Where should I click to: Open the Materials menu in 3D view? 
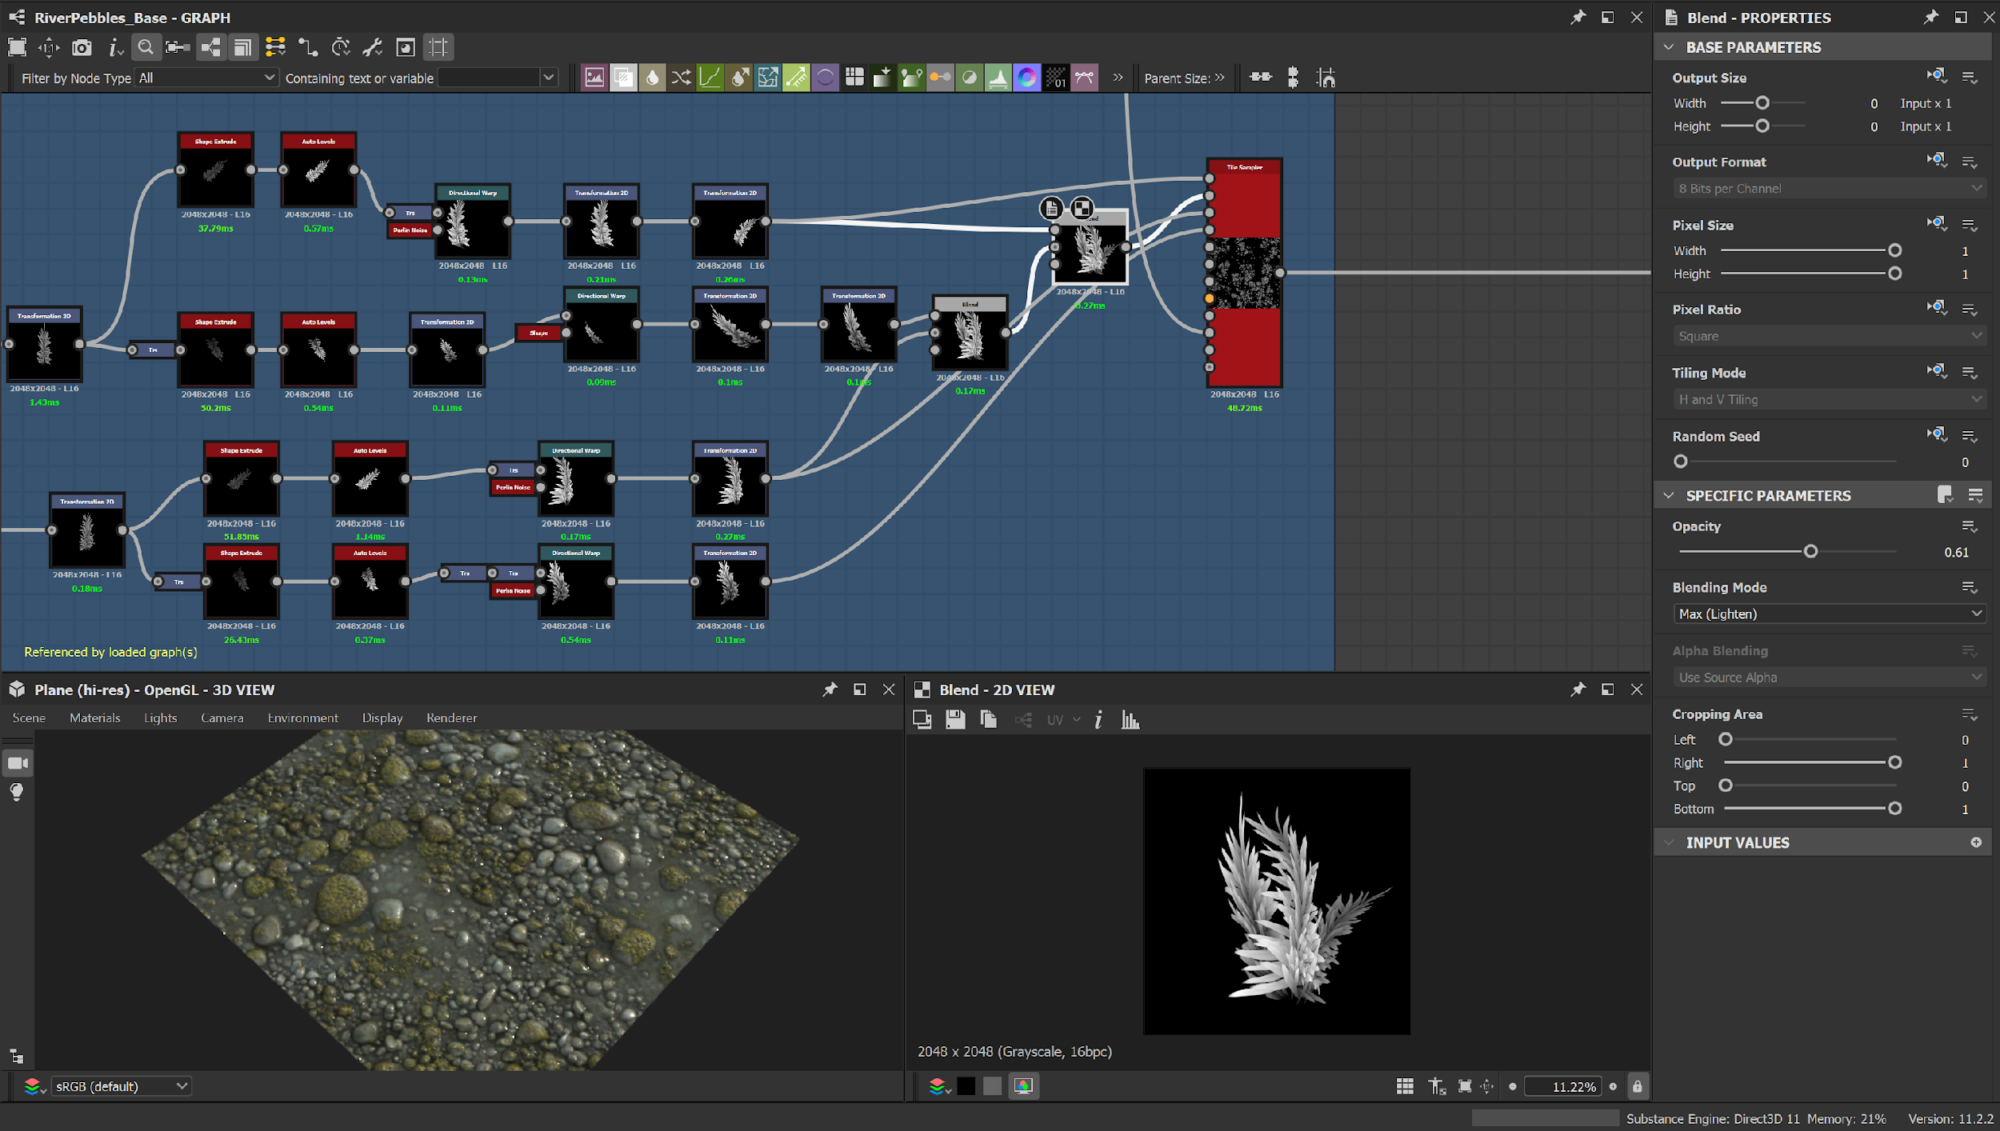[94, 718]
